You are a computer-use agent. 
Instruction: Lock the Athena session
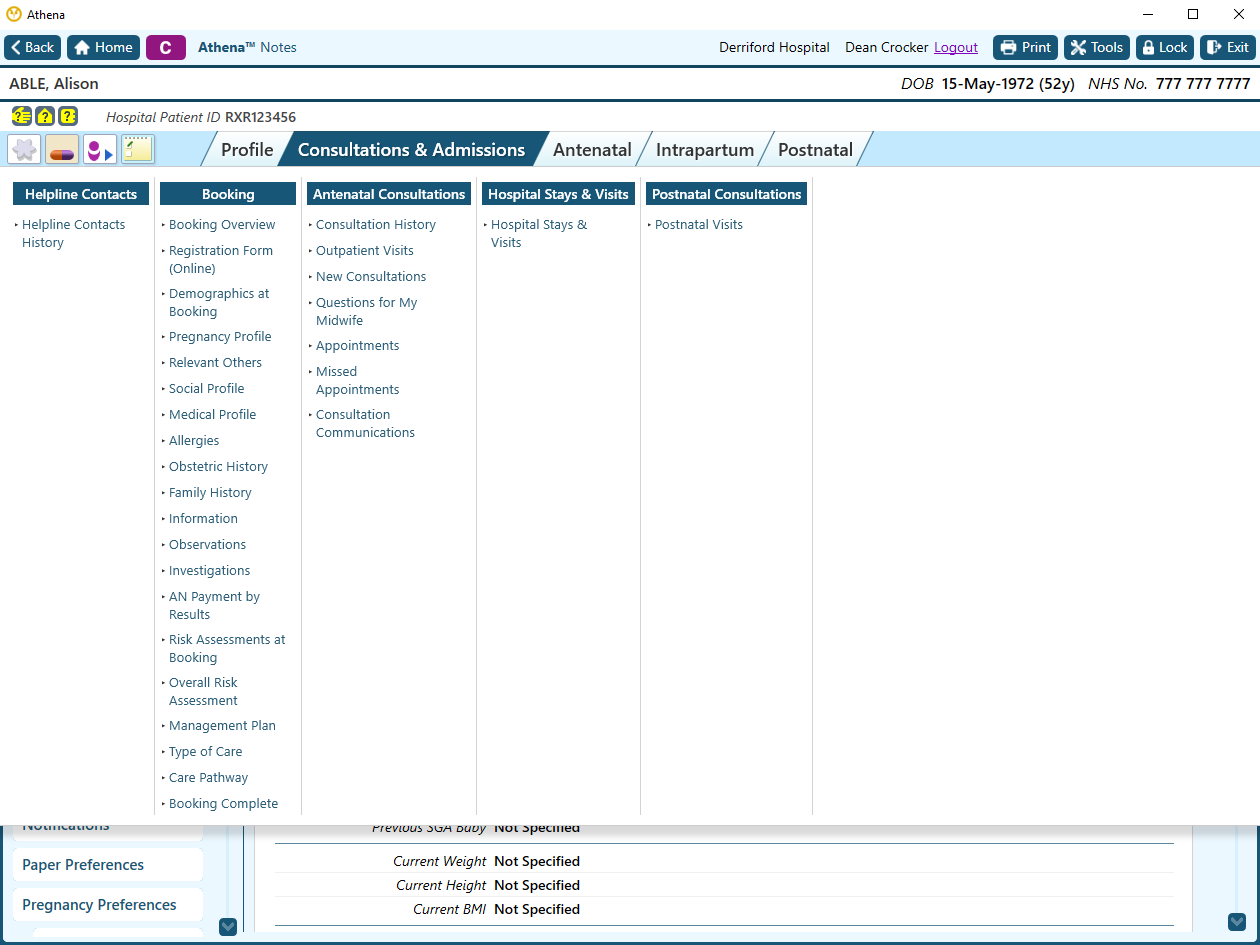pos(1165,47)
